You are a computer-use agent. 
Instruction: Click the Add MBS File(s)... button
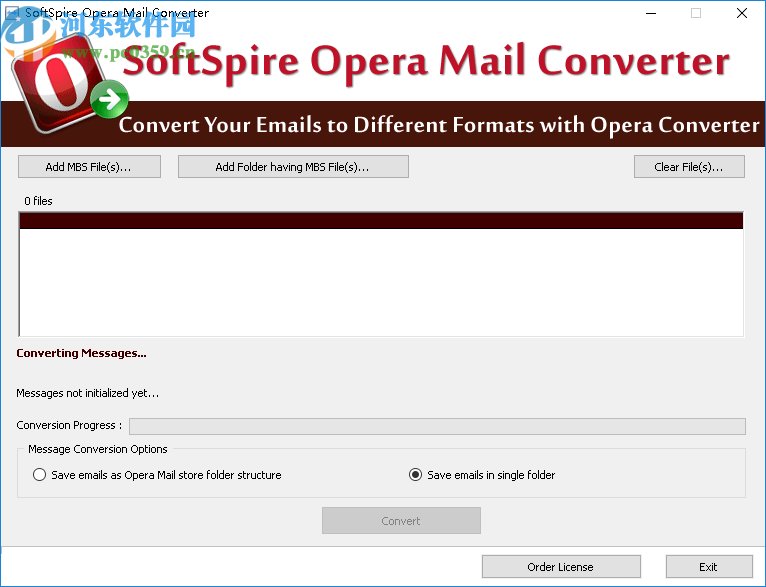click(x=89, y=167)
